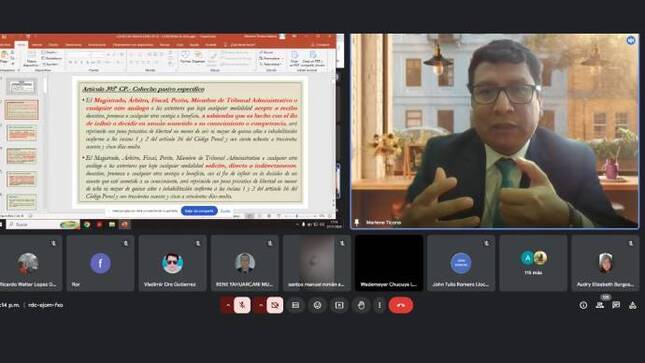645x363 pixels.
Task: Select second slide thumbnail in PowerPoint panel
Action: [x=22, y=110]
